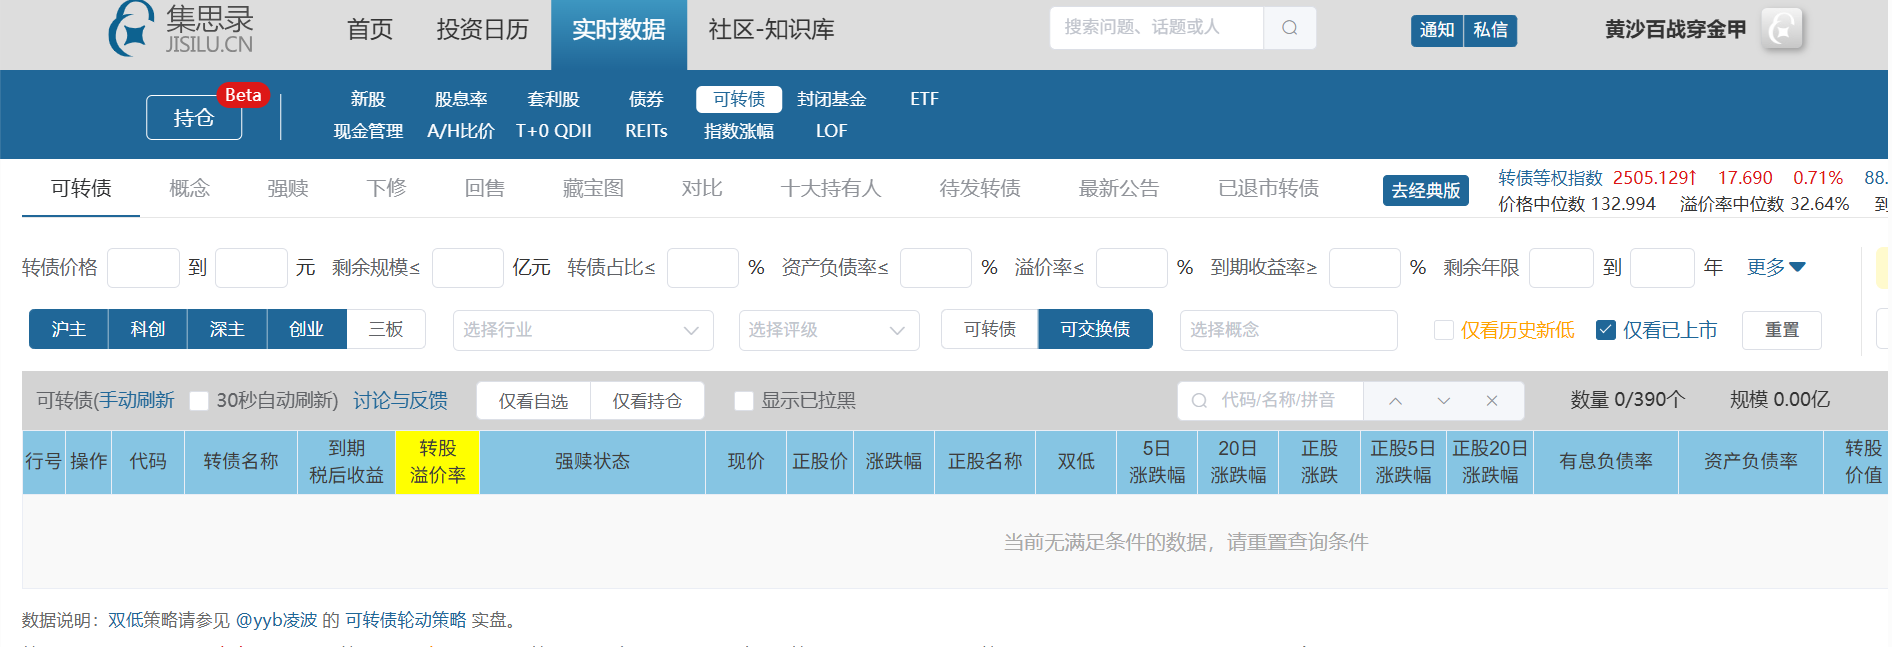Enable the 仅看历史新低 checkbox
This screenshot has height=647, width=1892.
(1444, 330)
